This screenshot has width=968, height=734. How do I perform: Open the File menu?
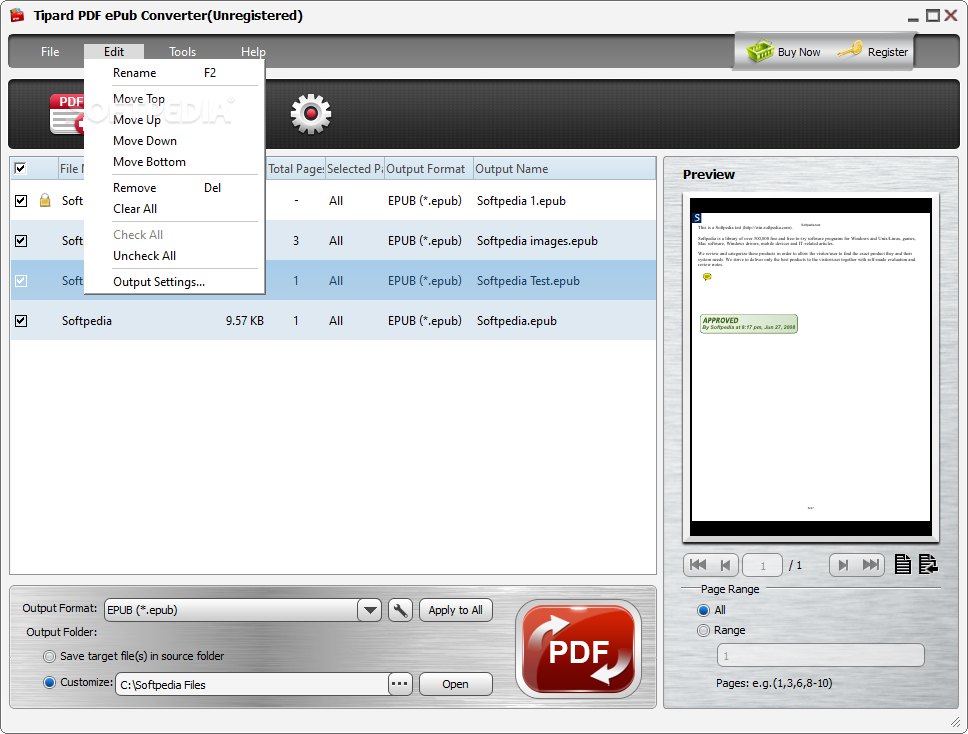coord(50,52)
